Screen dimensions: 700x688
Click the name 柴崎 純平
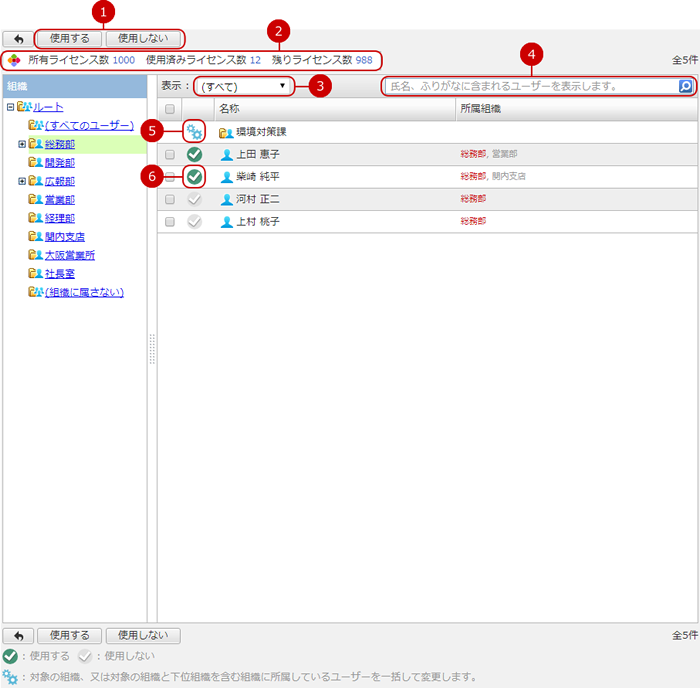[x=258, y=177]
